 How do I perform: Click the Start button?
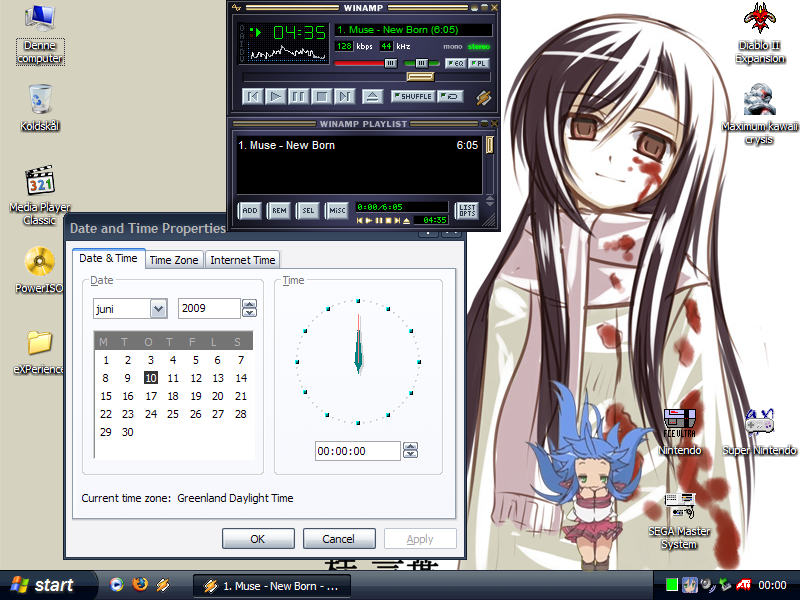coord(47,585)
